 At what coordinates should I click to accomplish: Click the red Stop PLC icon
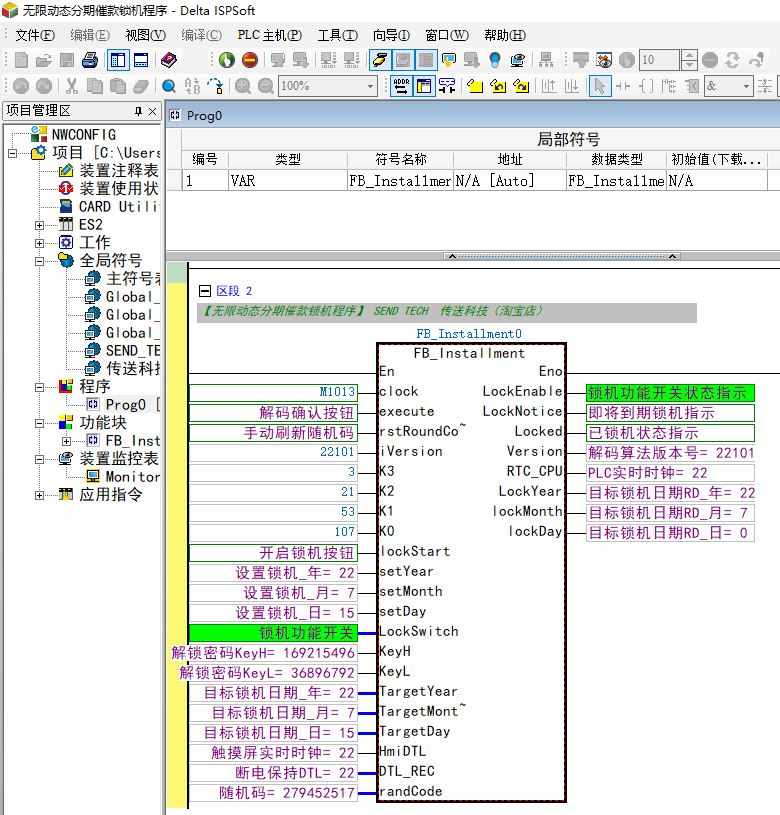point(250,60)
